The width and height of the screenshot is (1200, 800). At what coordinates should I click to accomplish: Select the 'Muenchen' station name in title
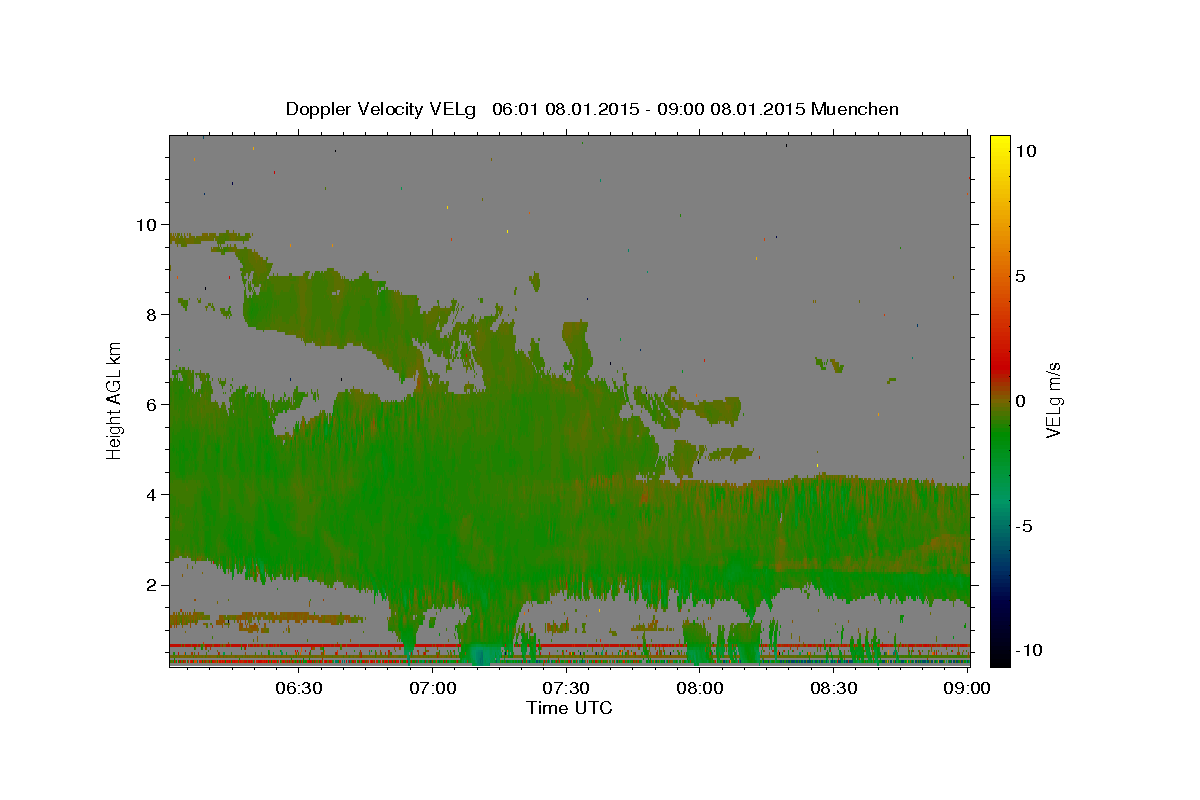click(x=855, y=109)
